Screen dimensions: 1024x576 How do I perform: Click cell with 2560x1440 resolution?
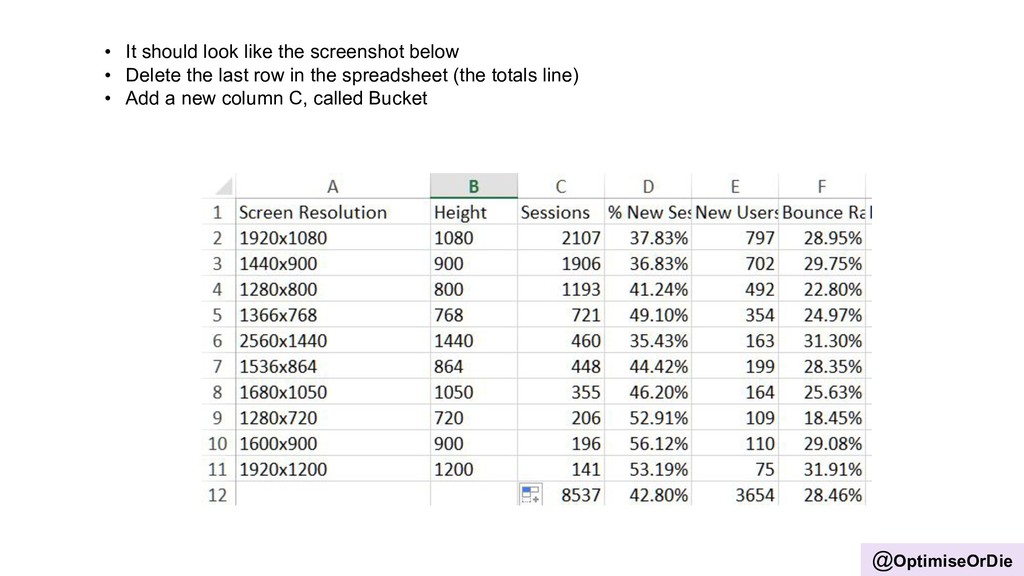(x=332, y=341)
